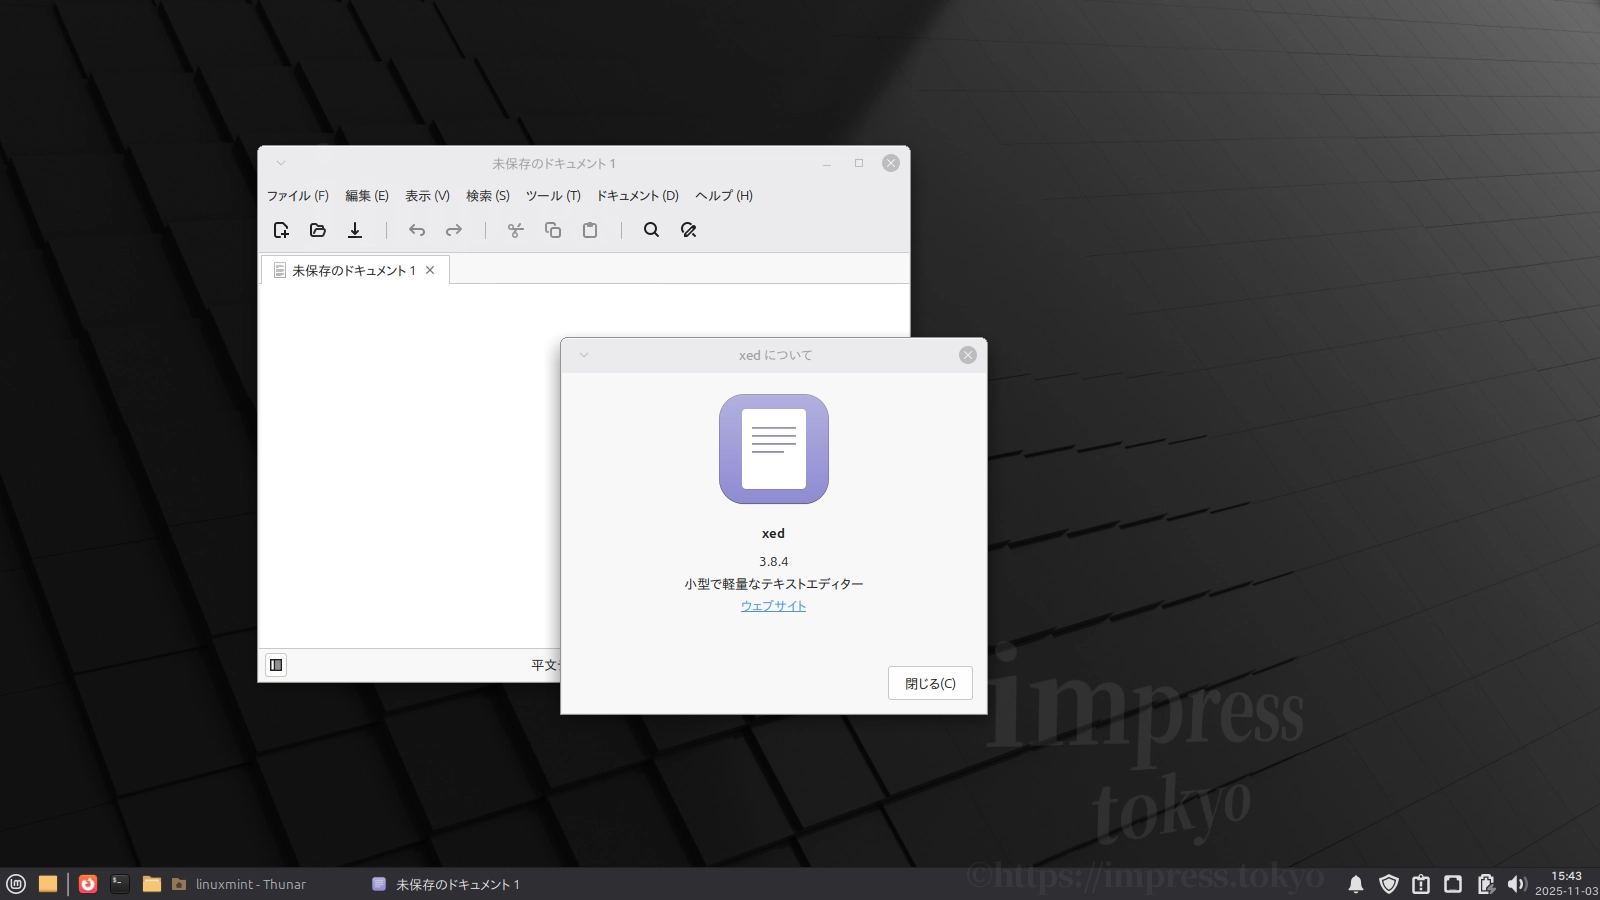Launch the web browser from the panel
This screenshot has height=900, width=1600.
pyautogui.click(x=88, y=884)
